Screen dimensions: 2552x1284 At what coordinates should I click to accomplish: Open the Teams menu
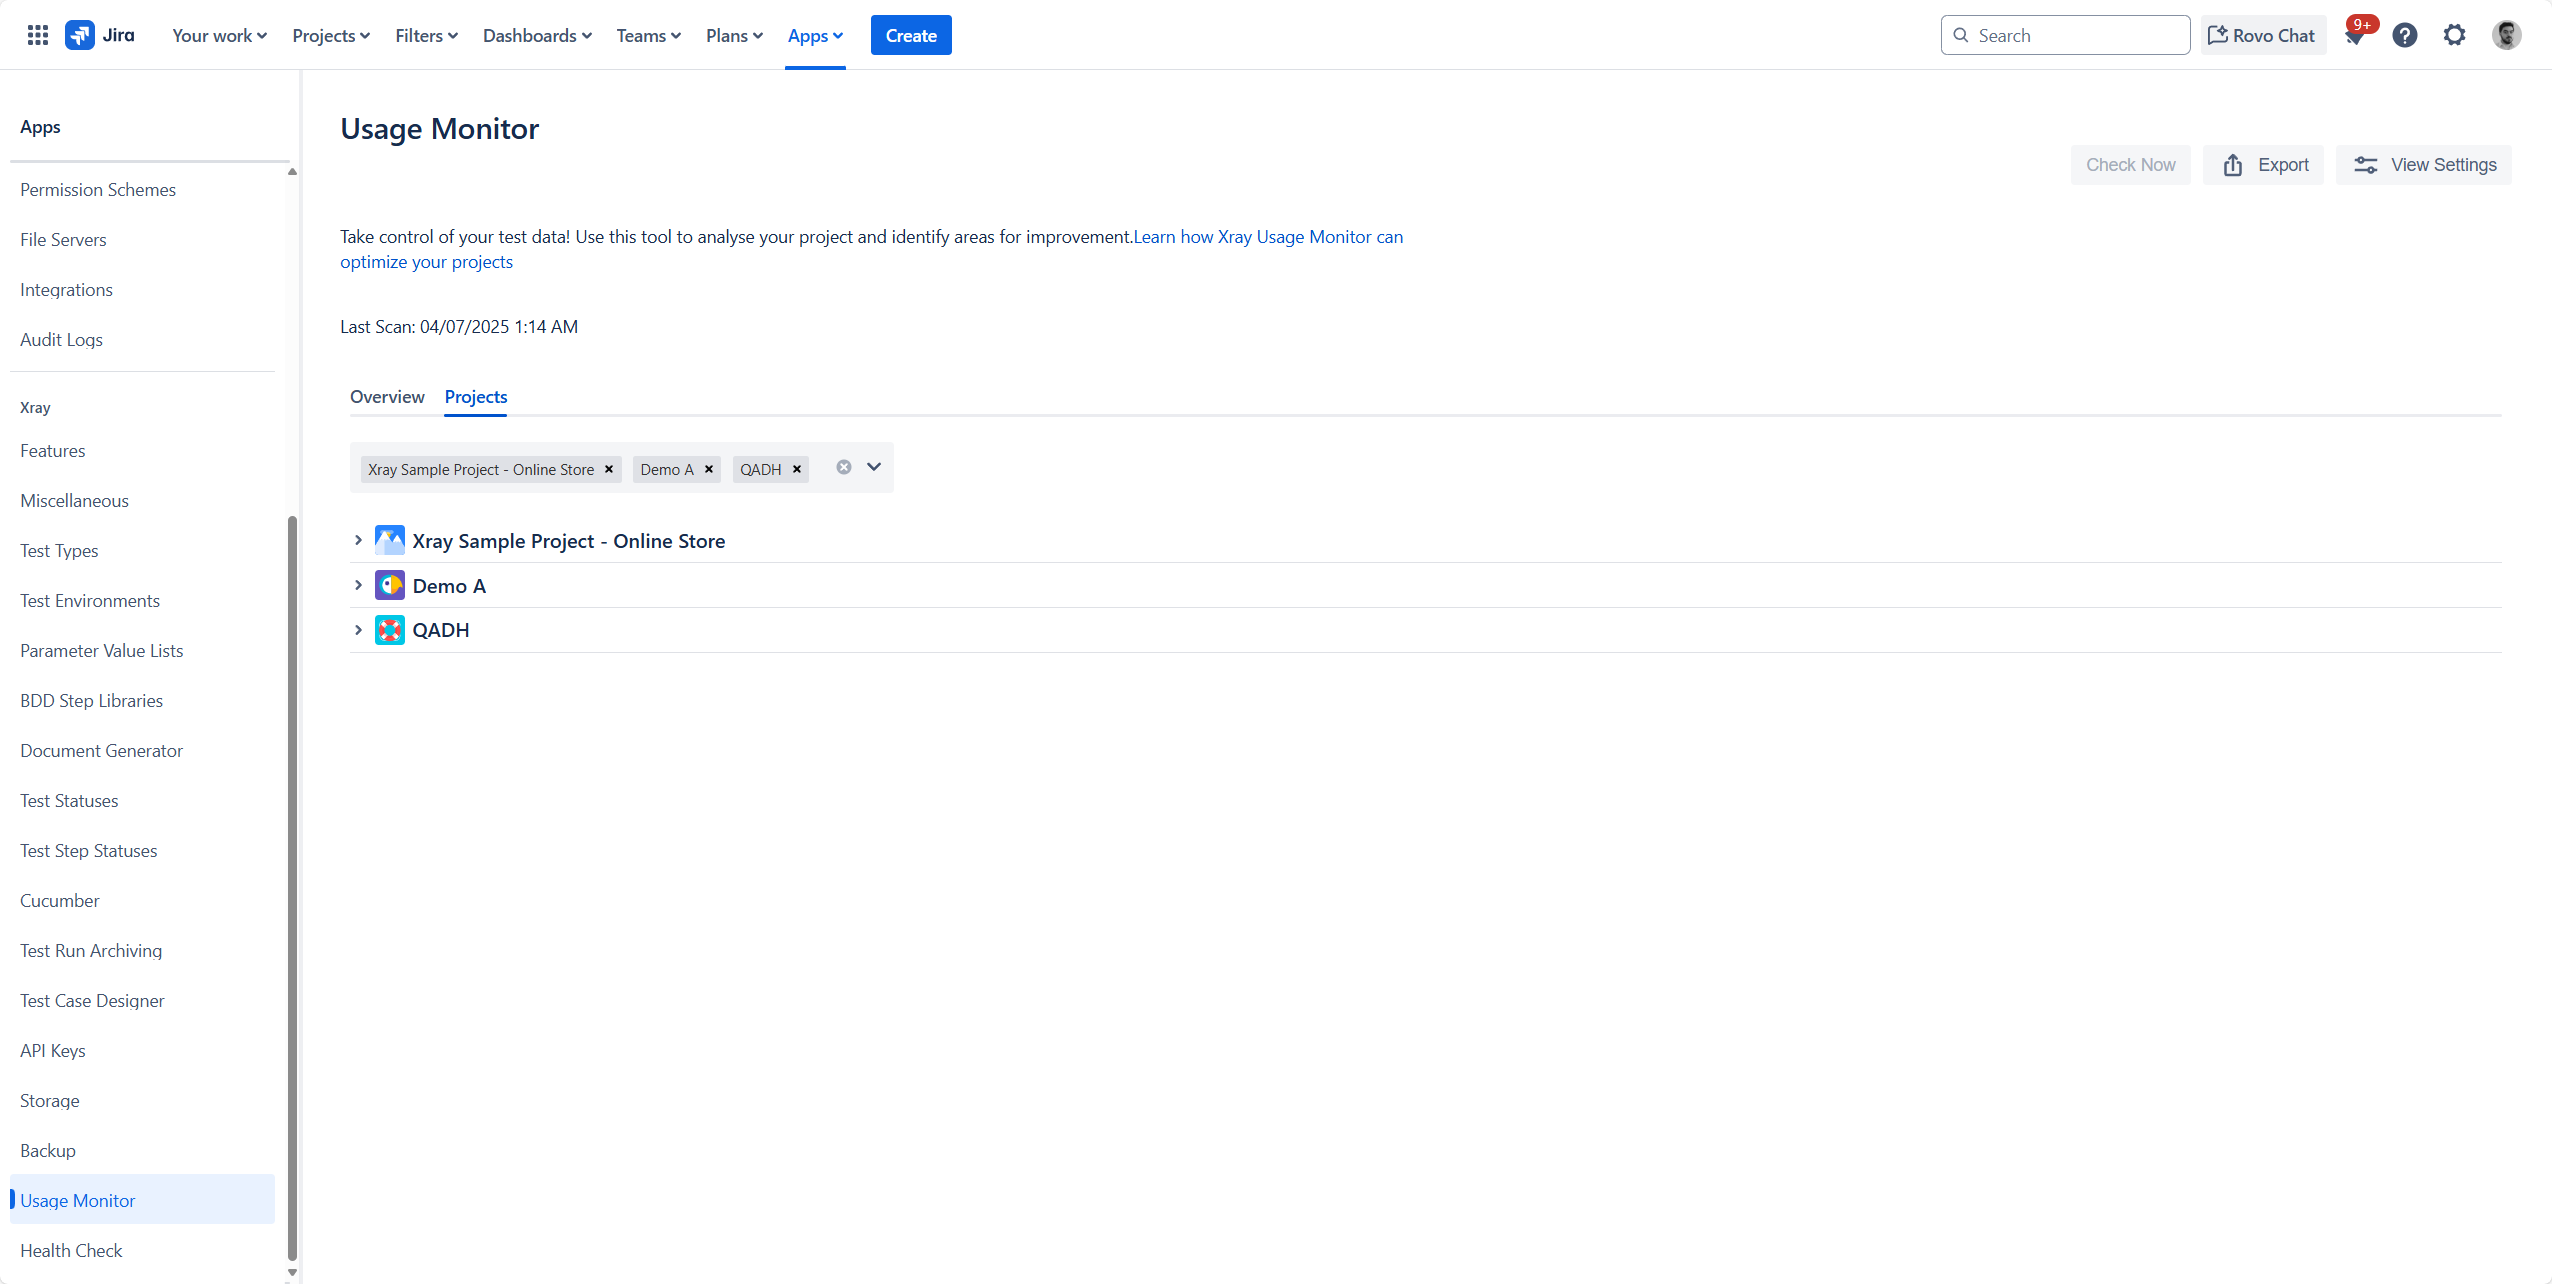[649, 35]
